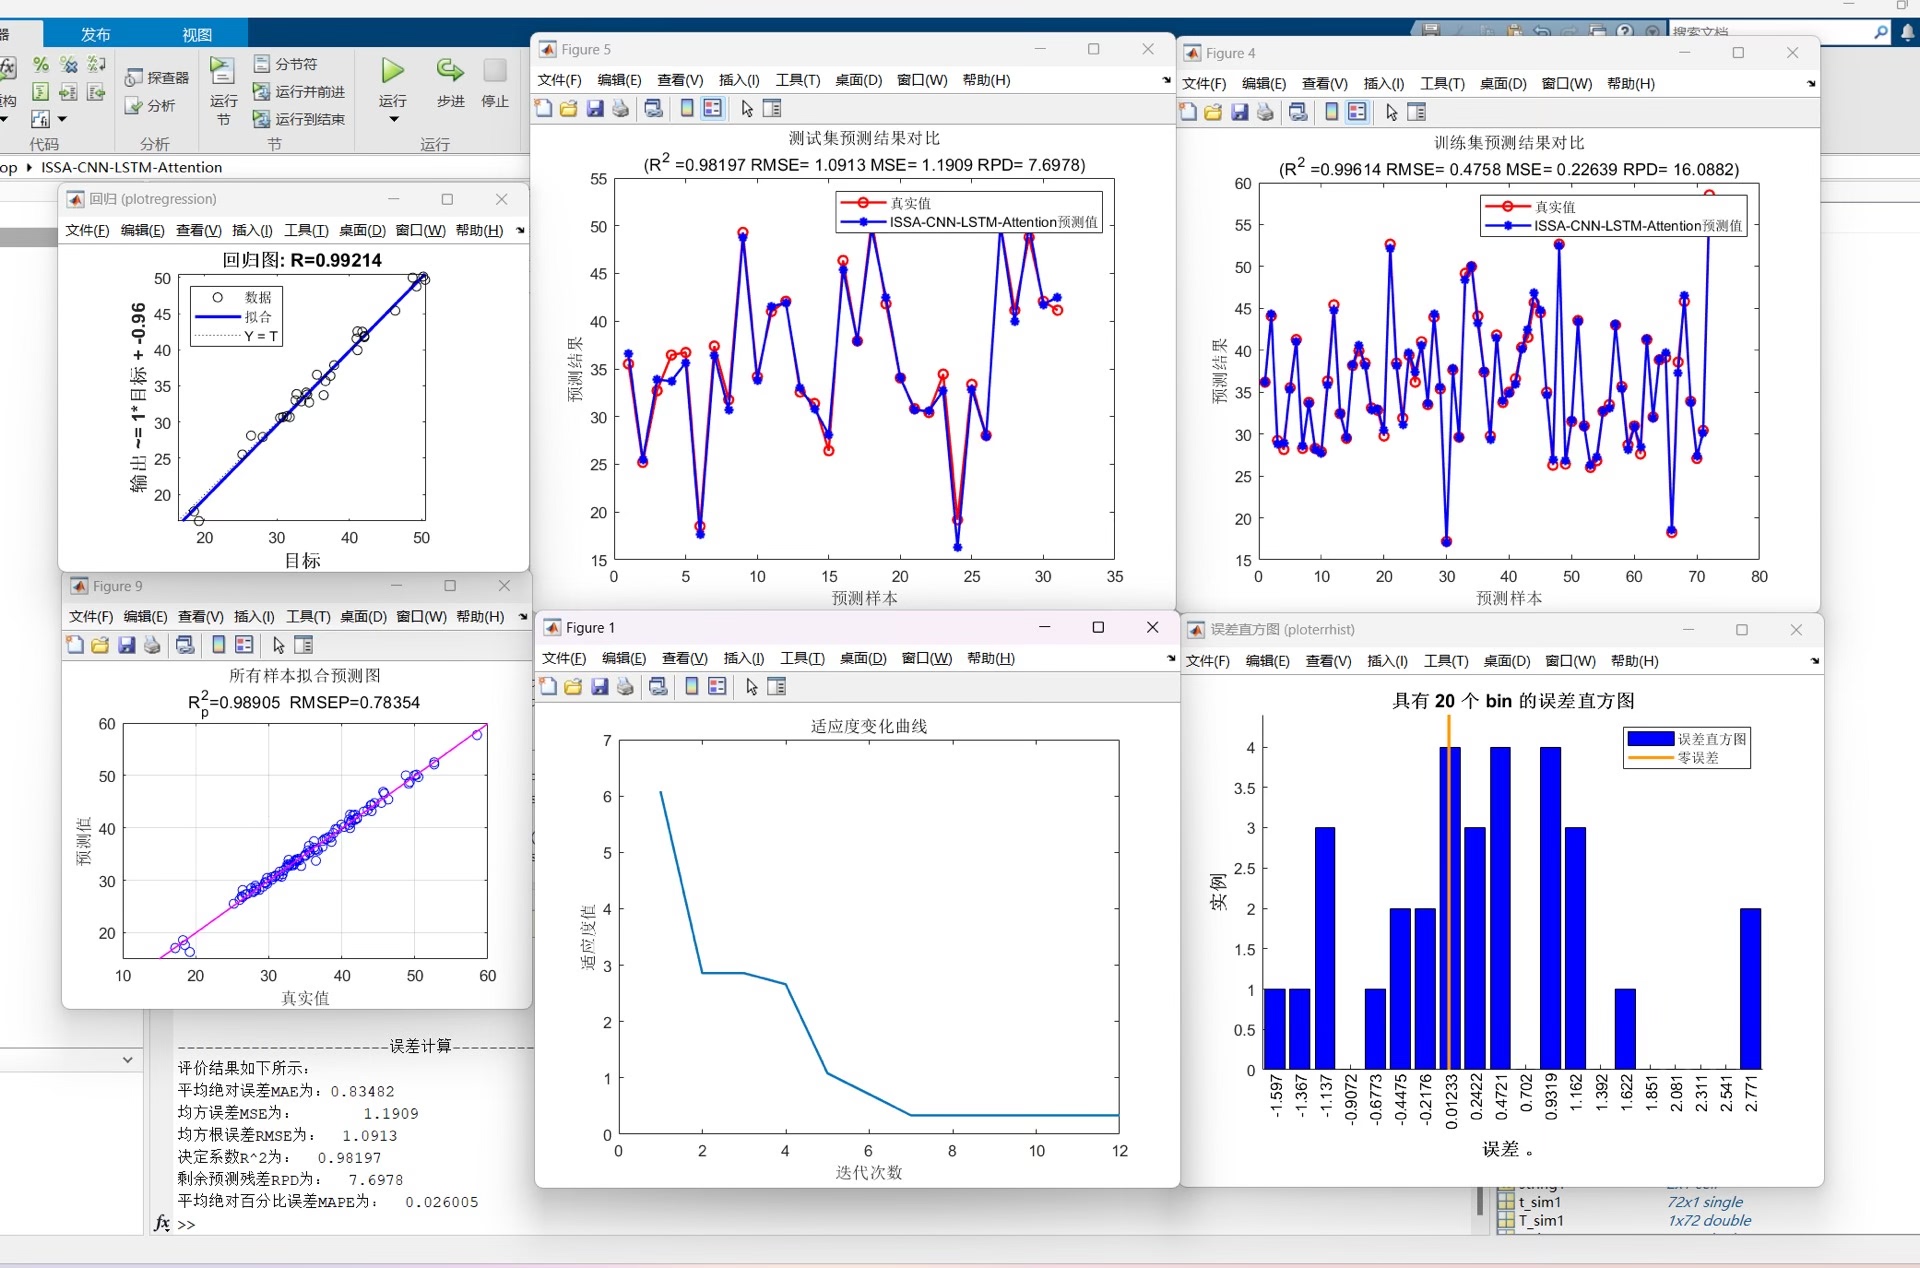The width and height of the screenshot is (1920, 1268).
Task: Open file icon in Figure 1 toolbar
Action: point(573,687)
